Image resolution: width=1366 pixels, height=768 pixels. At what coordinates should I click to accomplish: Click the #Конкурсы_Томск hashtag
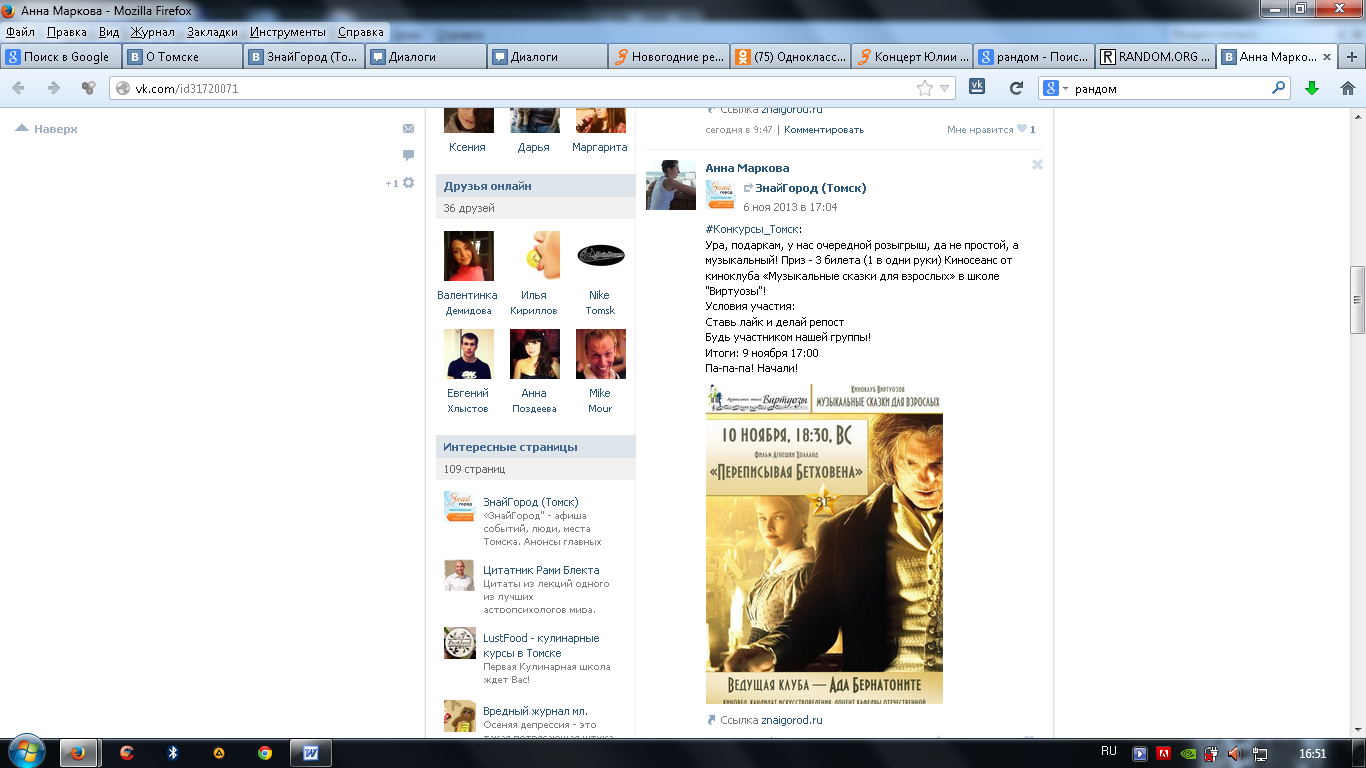[x=752, y=229]
